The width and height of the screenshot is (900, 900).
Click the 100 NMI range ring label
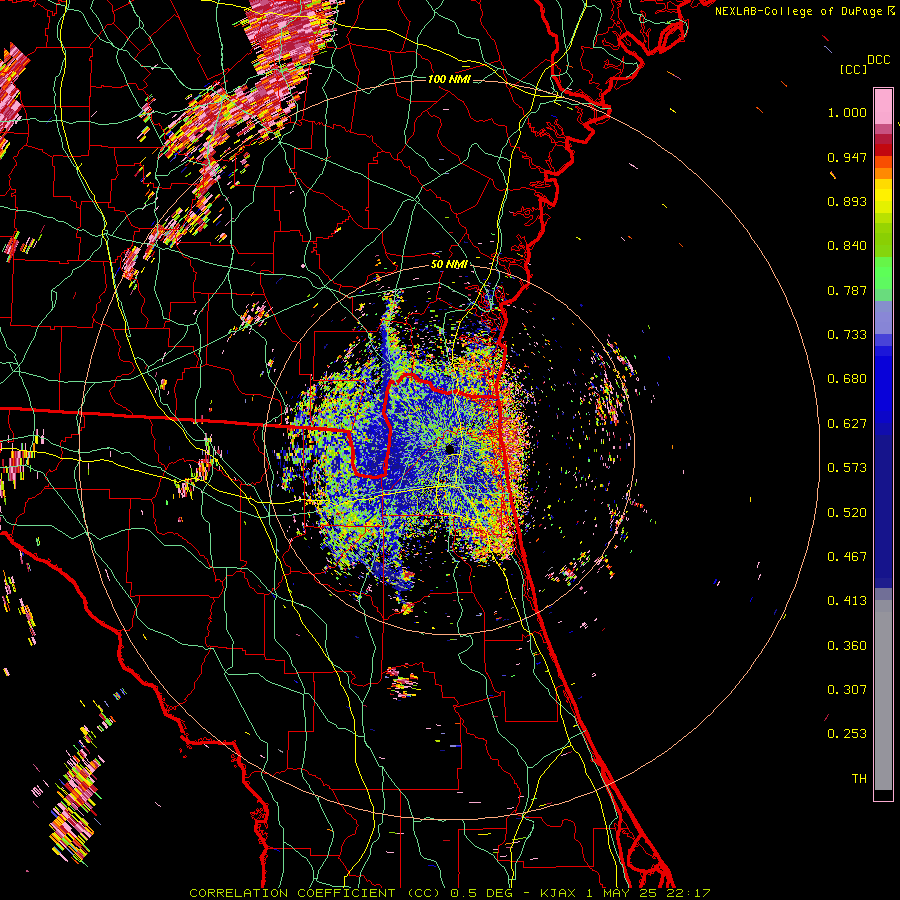click(x=449, y=79)
